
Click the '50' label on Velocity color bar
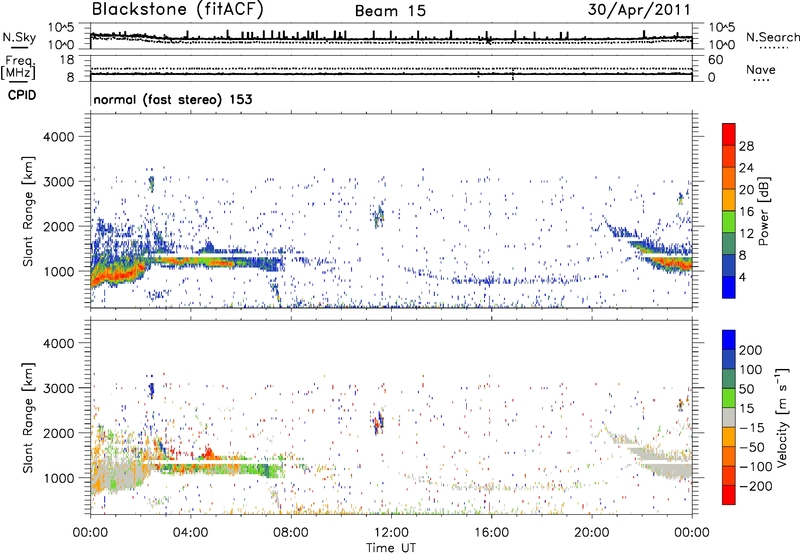click(746, 389)
